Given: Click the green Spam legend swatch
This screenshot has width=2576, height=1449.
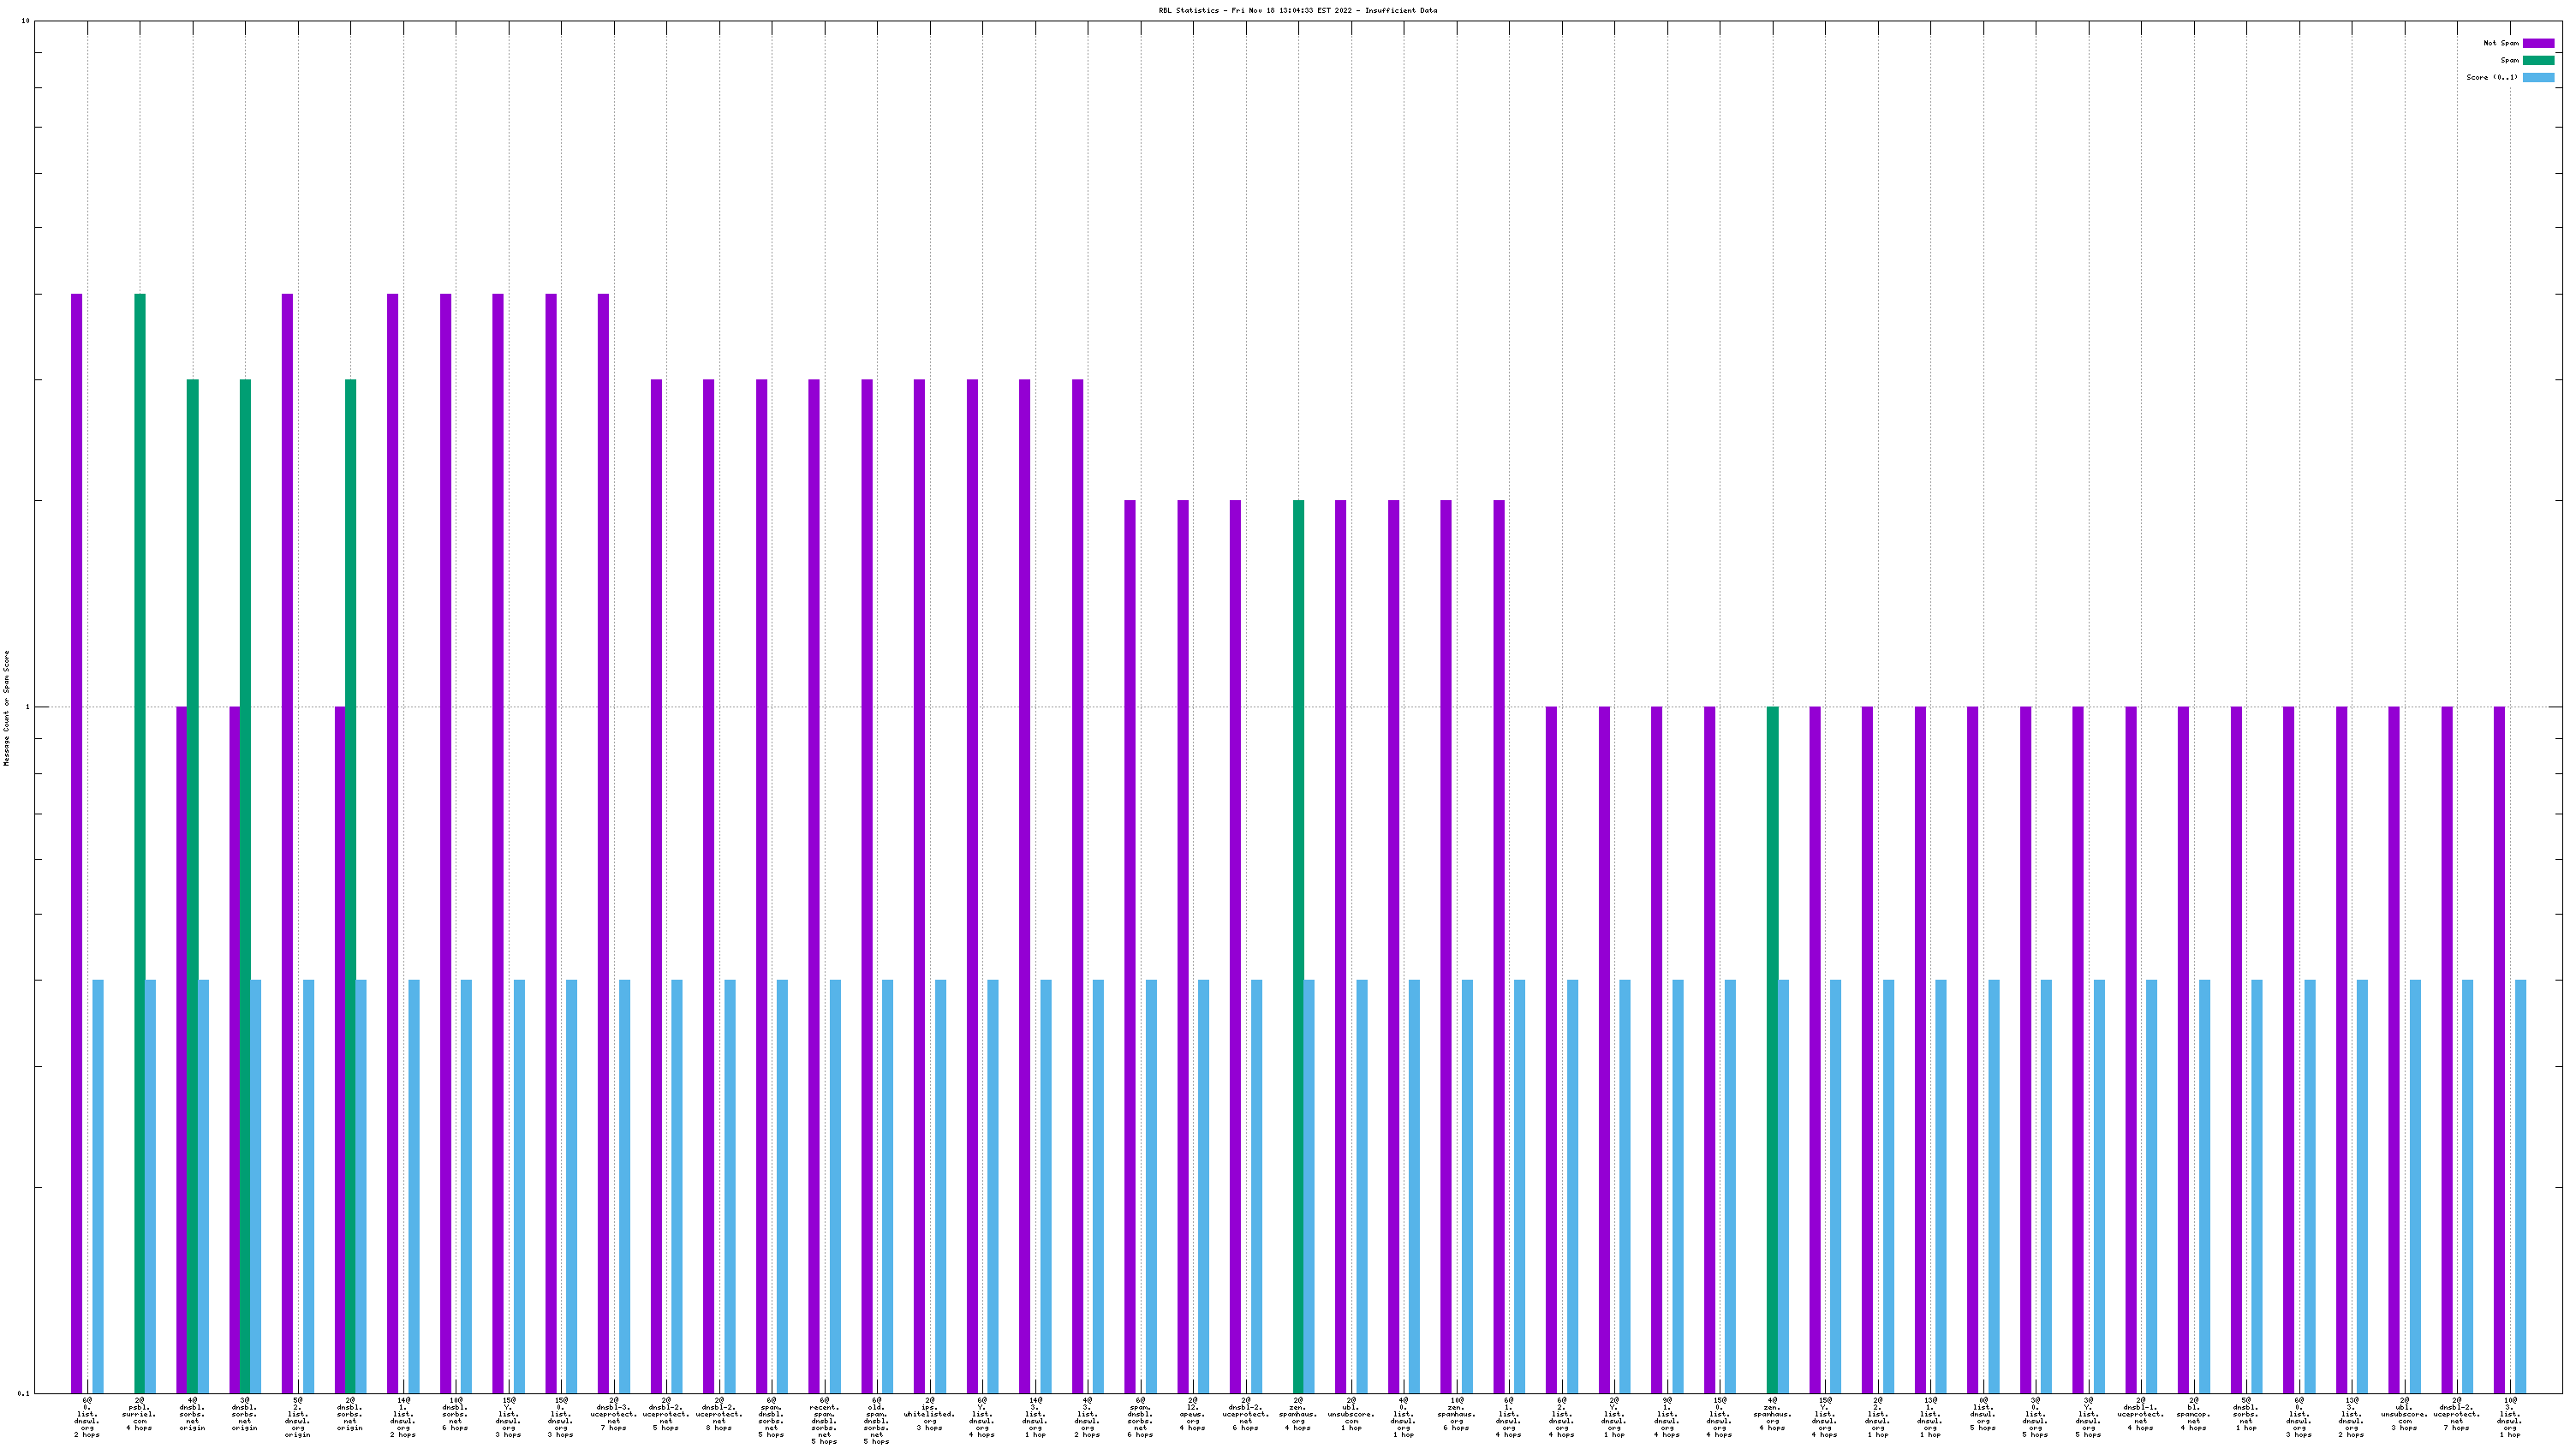Looking at the screenshot, I should [2538, 60].
